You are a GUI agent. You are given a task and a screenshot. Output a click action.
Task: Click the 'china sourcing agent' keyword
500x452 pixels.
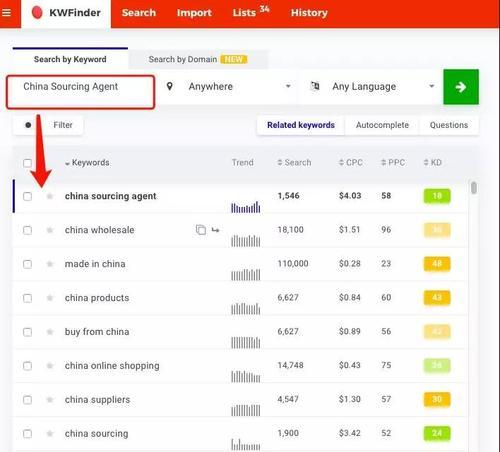coord(110,196)
